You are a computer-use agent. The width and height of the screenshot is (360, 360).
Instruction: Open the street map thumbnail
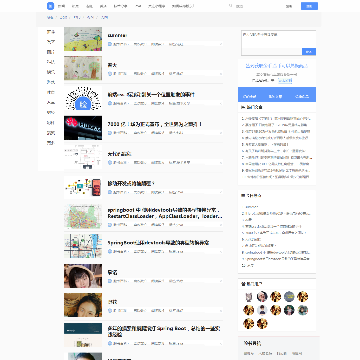coord(83,246)
